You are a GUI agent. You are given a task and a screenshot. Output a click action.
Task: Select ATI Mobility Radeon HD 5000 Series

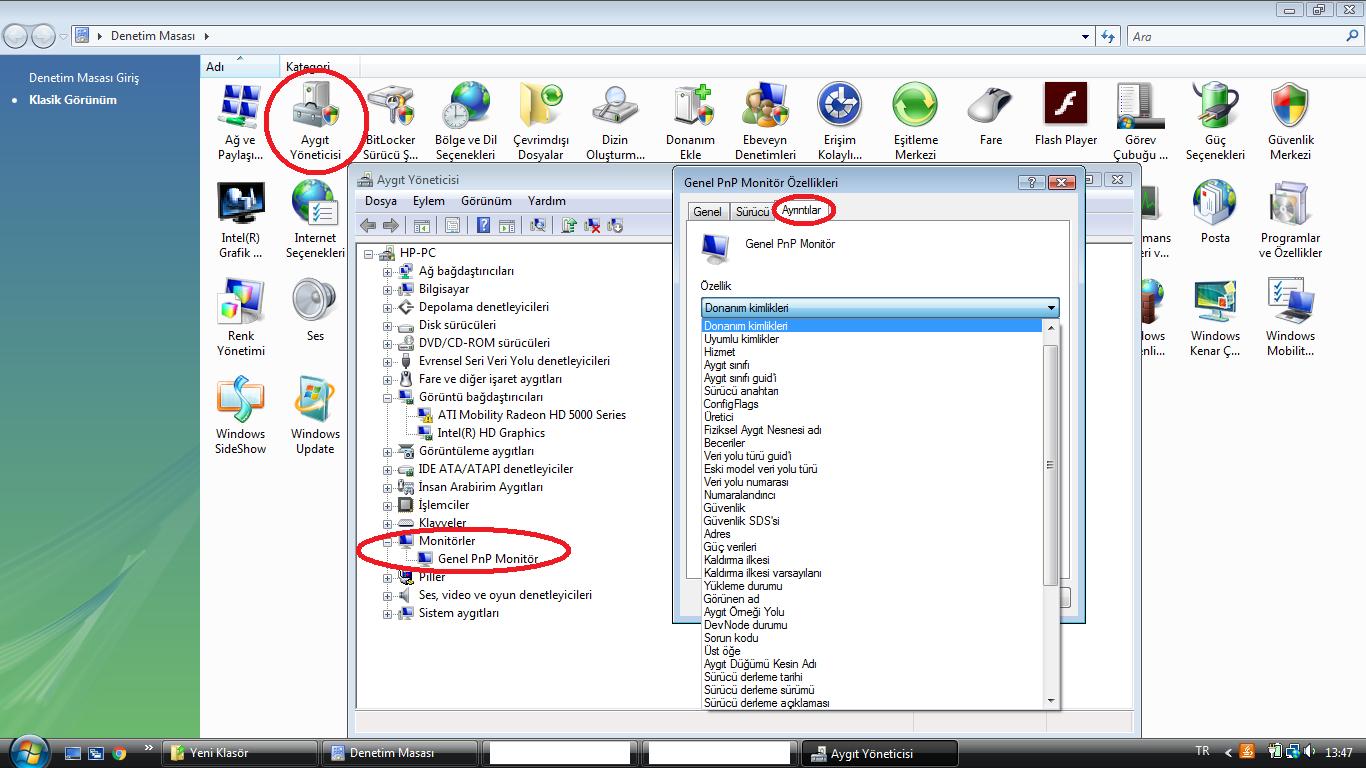[x=532, y=415]
